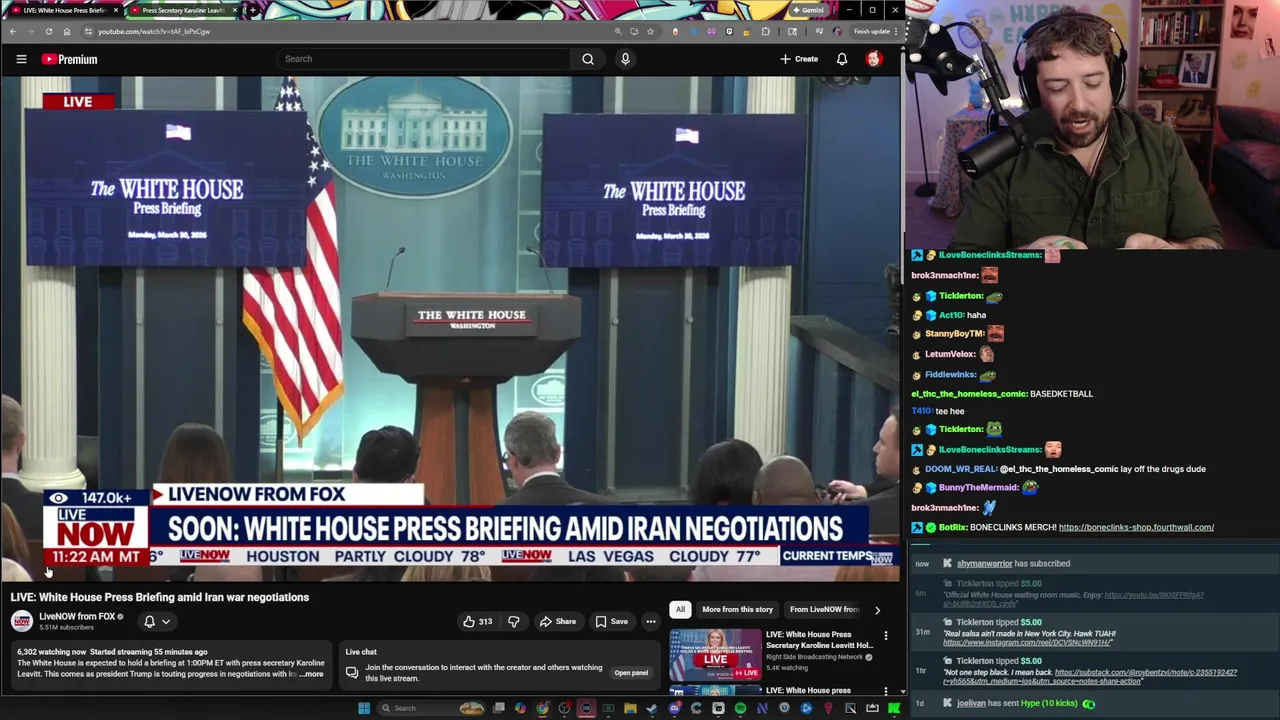Click the browser back arrow

12,31
